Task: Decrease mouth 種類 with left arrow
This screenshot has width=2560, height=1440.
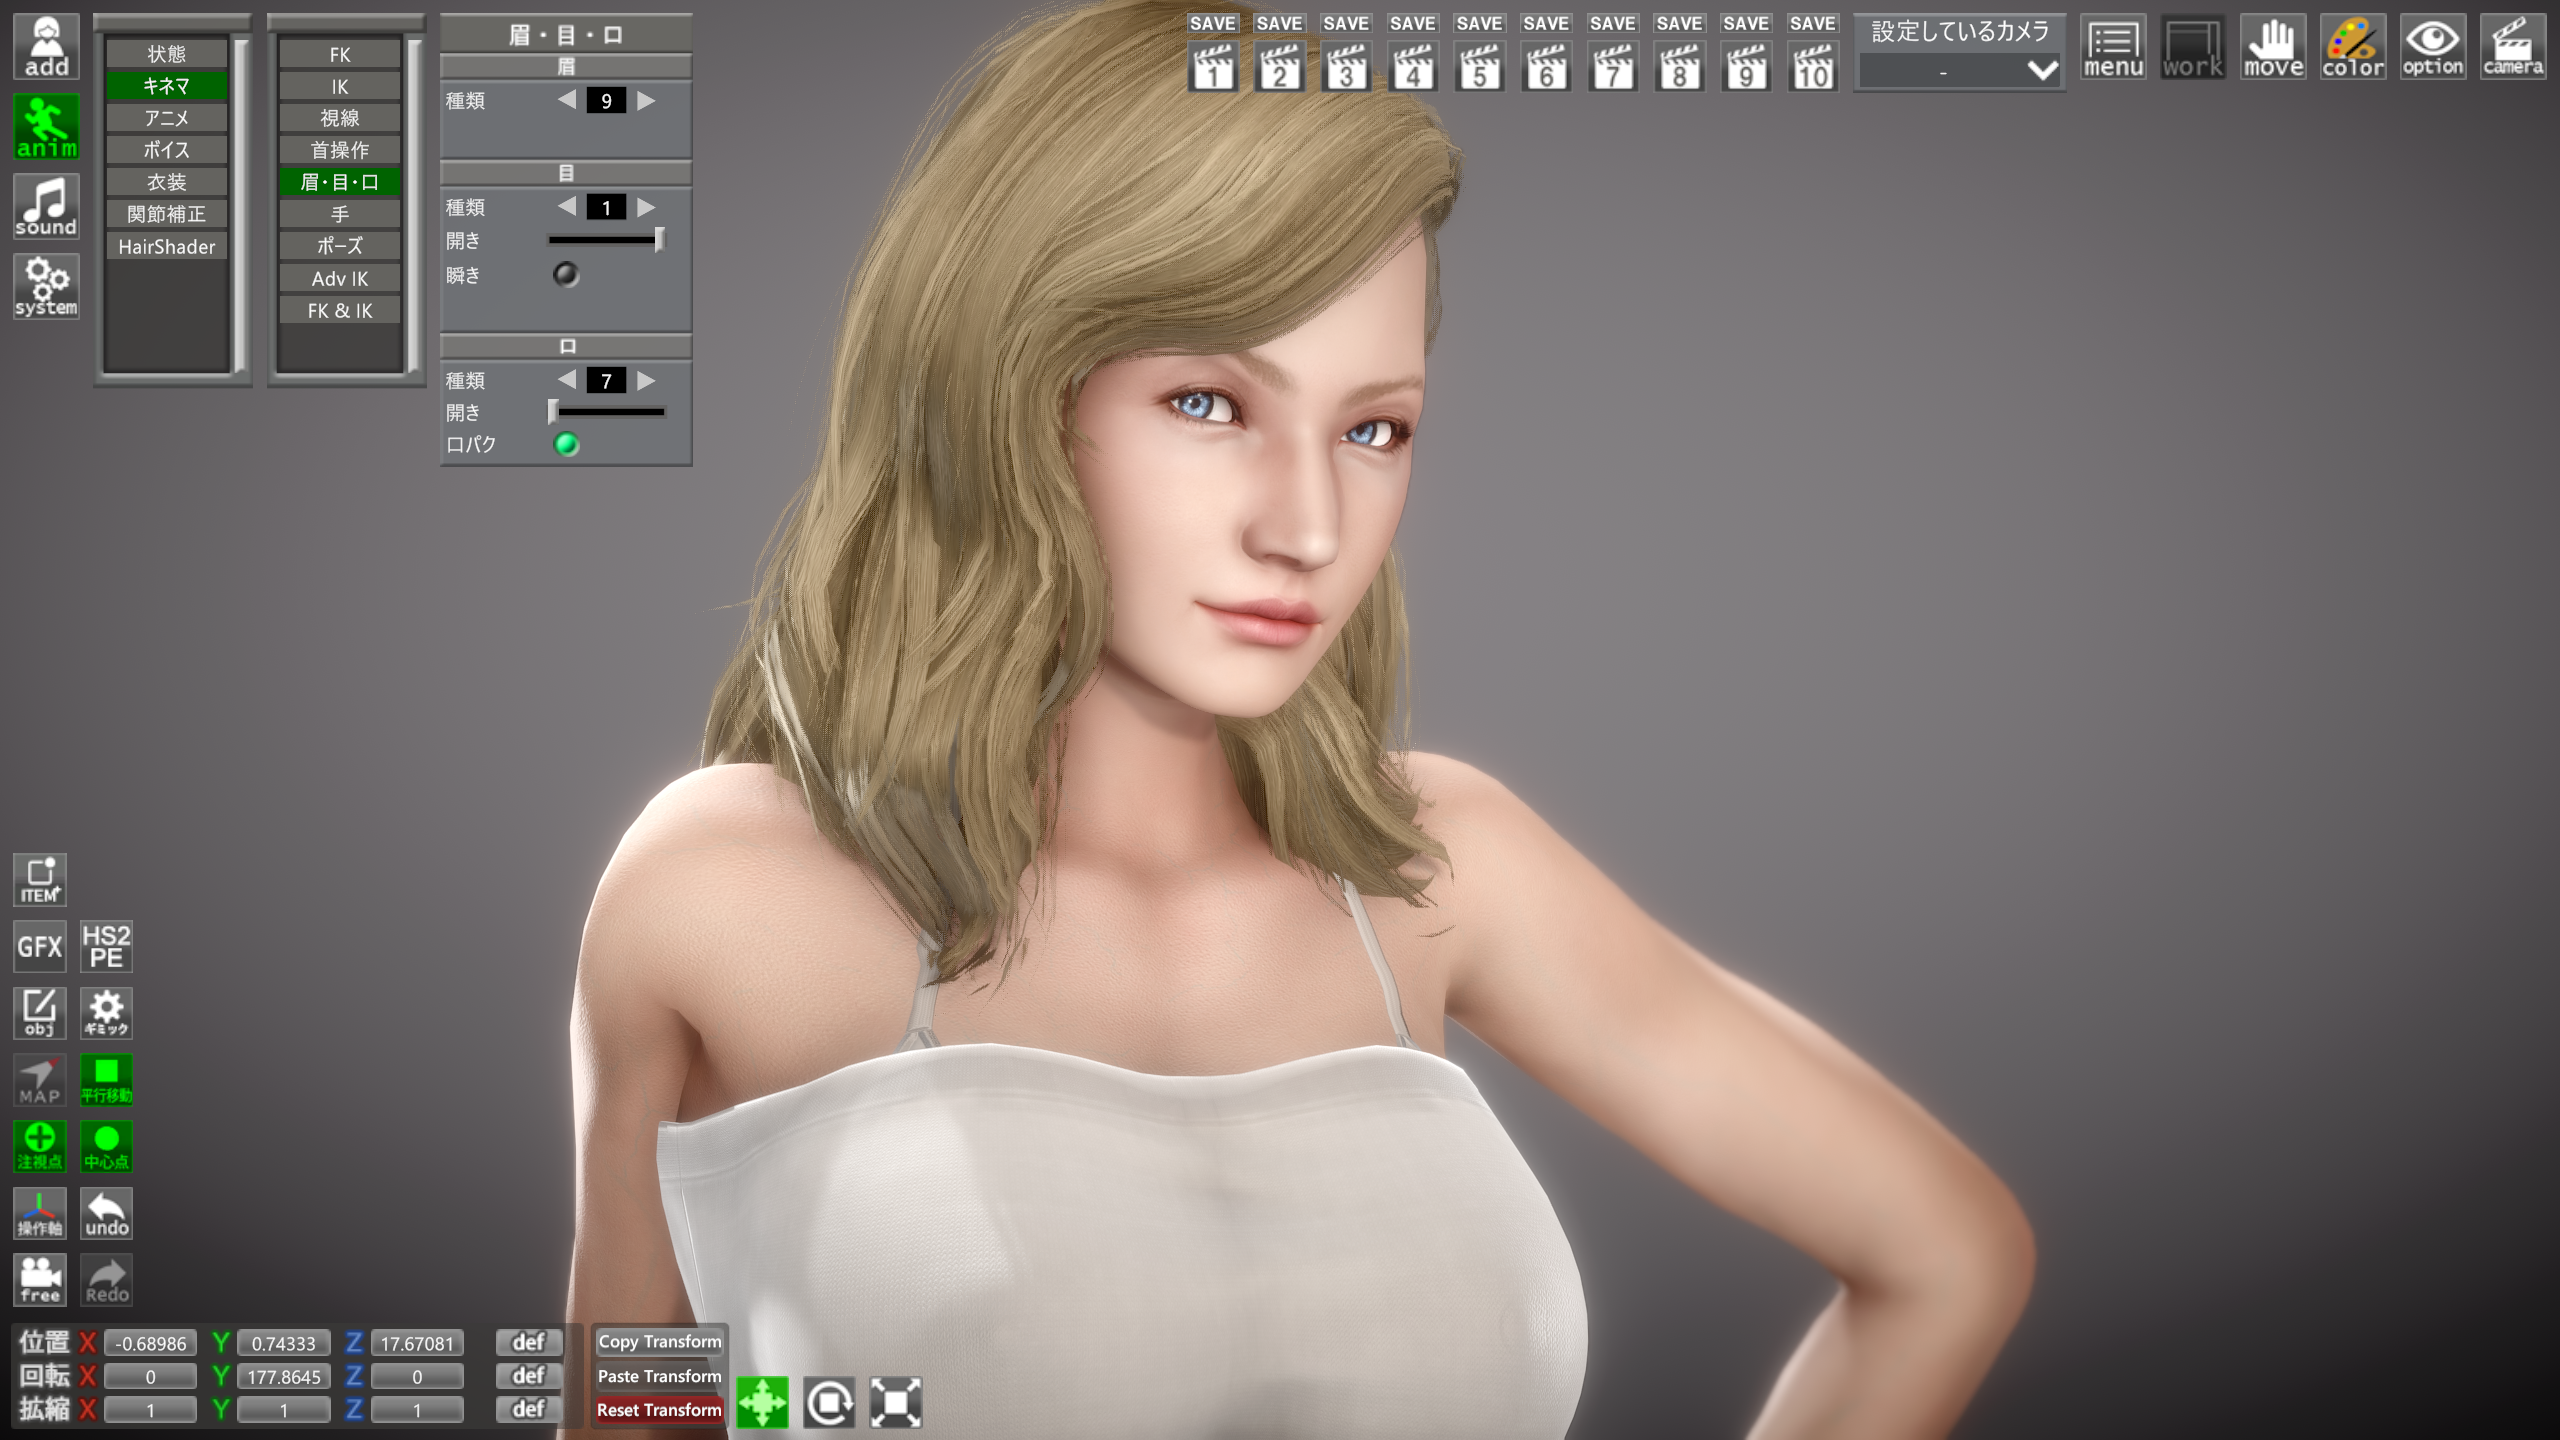Action: (567, 380)
